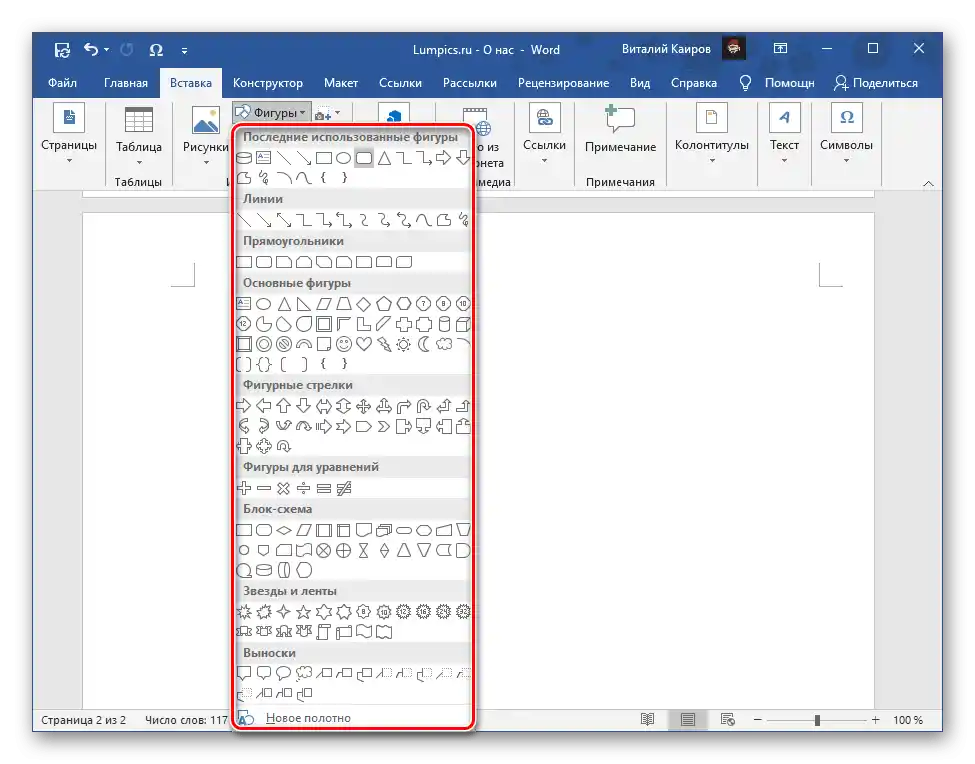Select the Lightning Bolt shape

tap(384, 344)
